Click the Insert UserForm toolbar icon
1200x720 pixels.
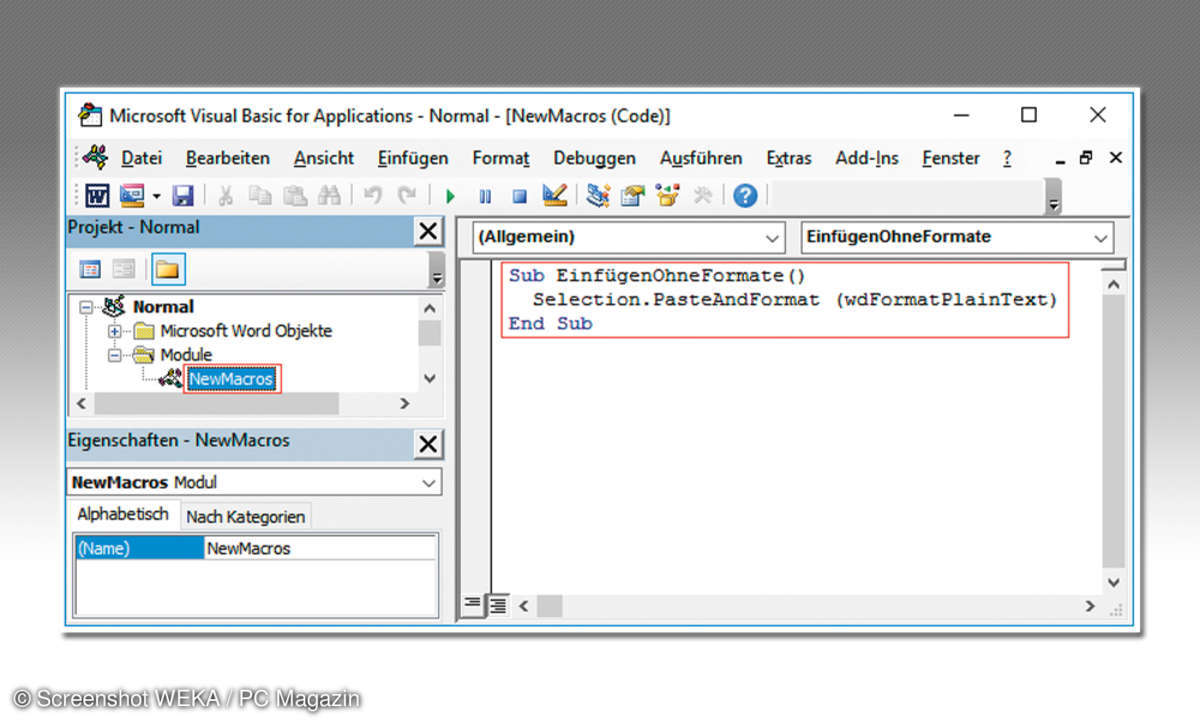[132, 195]
